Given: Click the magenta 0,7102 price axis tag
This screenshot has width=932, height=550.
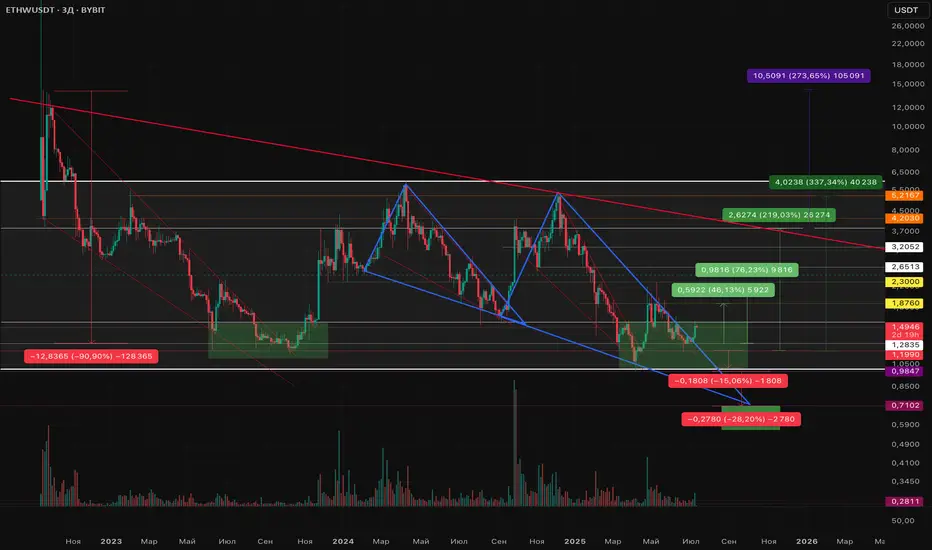Looking at the screenshot, I should point(904,406).
